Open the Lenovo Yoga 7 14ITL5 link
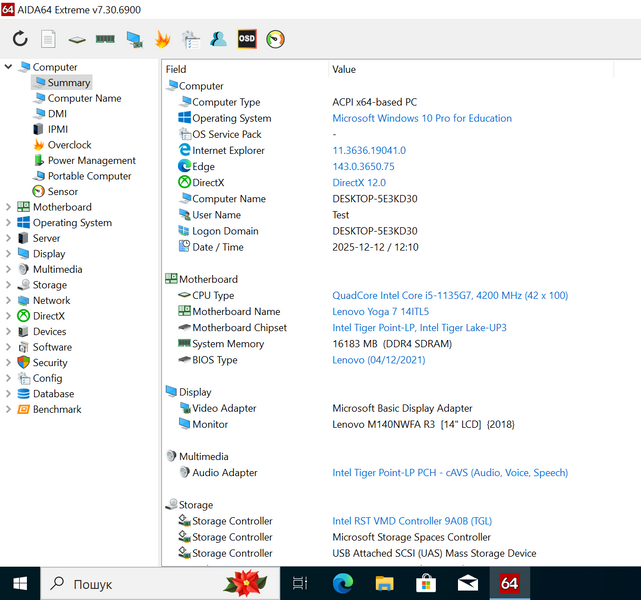 381,311
